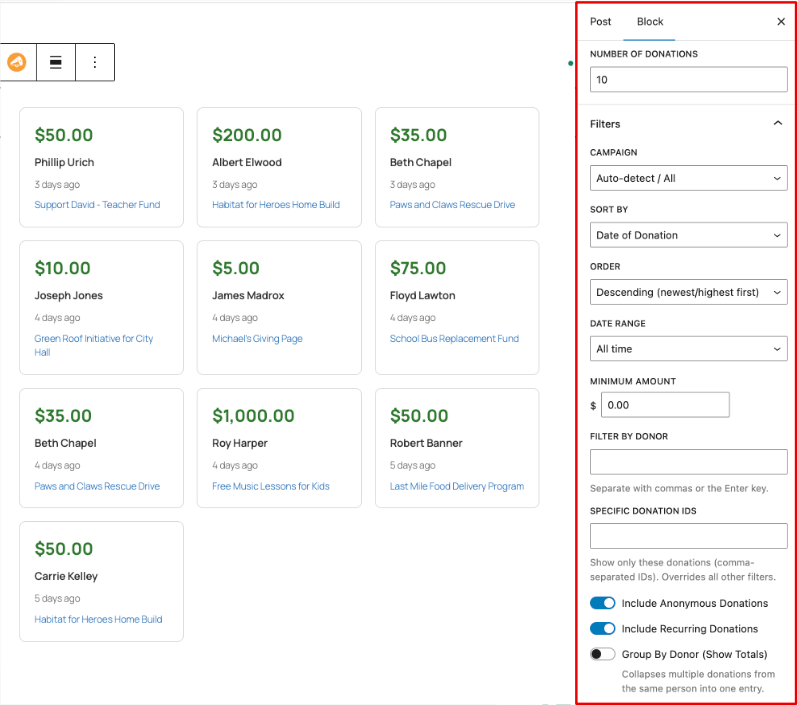Screen dimensions: 798x705
Task: Enable Group By Donor switch
Action: pyautogui.click(x=603, y=654)
